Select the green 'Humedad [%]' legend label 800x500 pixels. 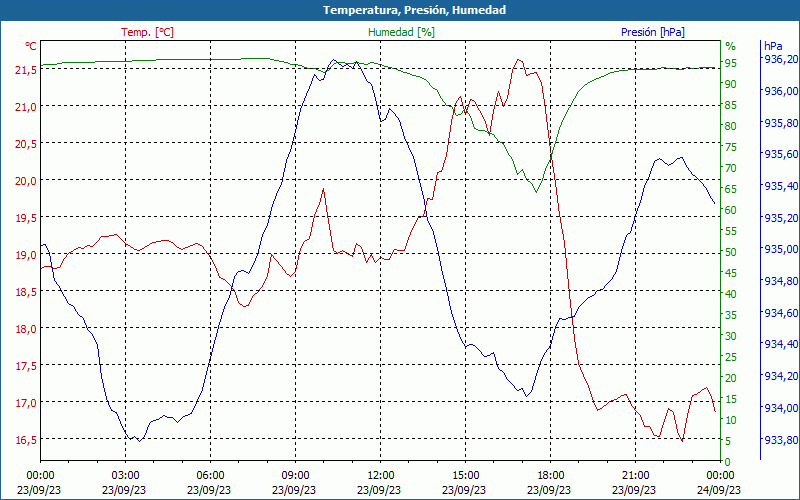[x=401, y=32]
